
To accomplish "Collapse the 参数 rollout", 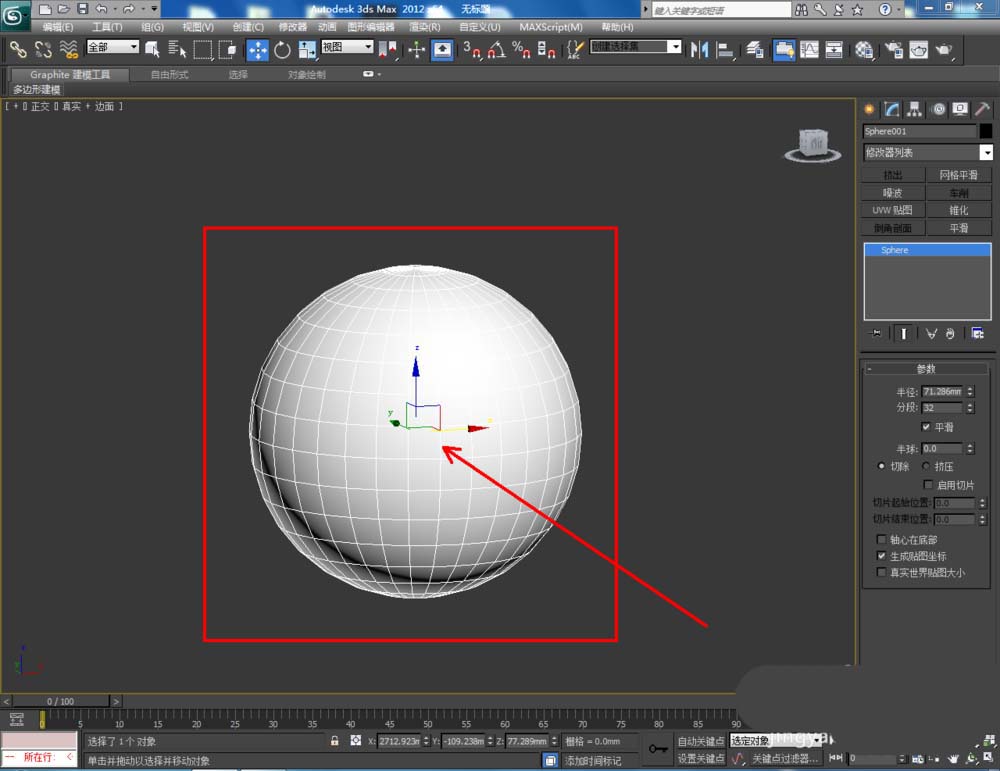I will click(x=926, y=369).
